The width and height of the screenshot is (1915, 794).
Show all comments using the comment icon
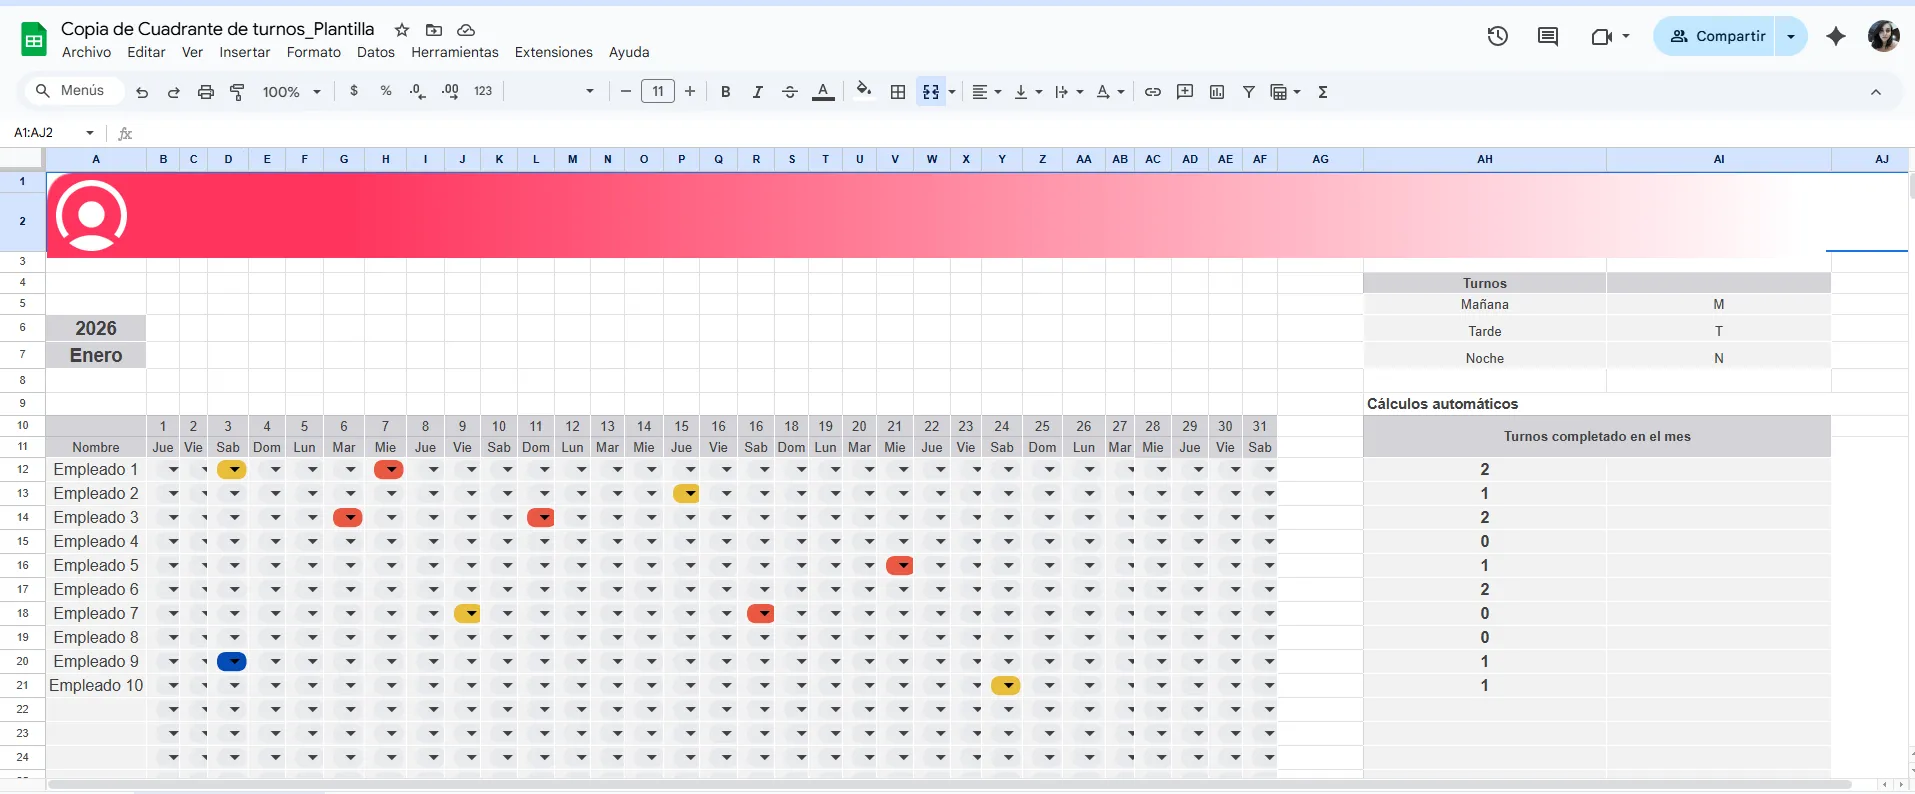click(1548, 37)
